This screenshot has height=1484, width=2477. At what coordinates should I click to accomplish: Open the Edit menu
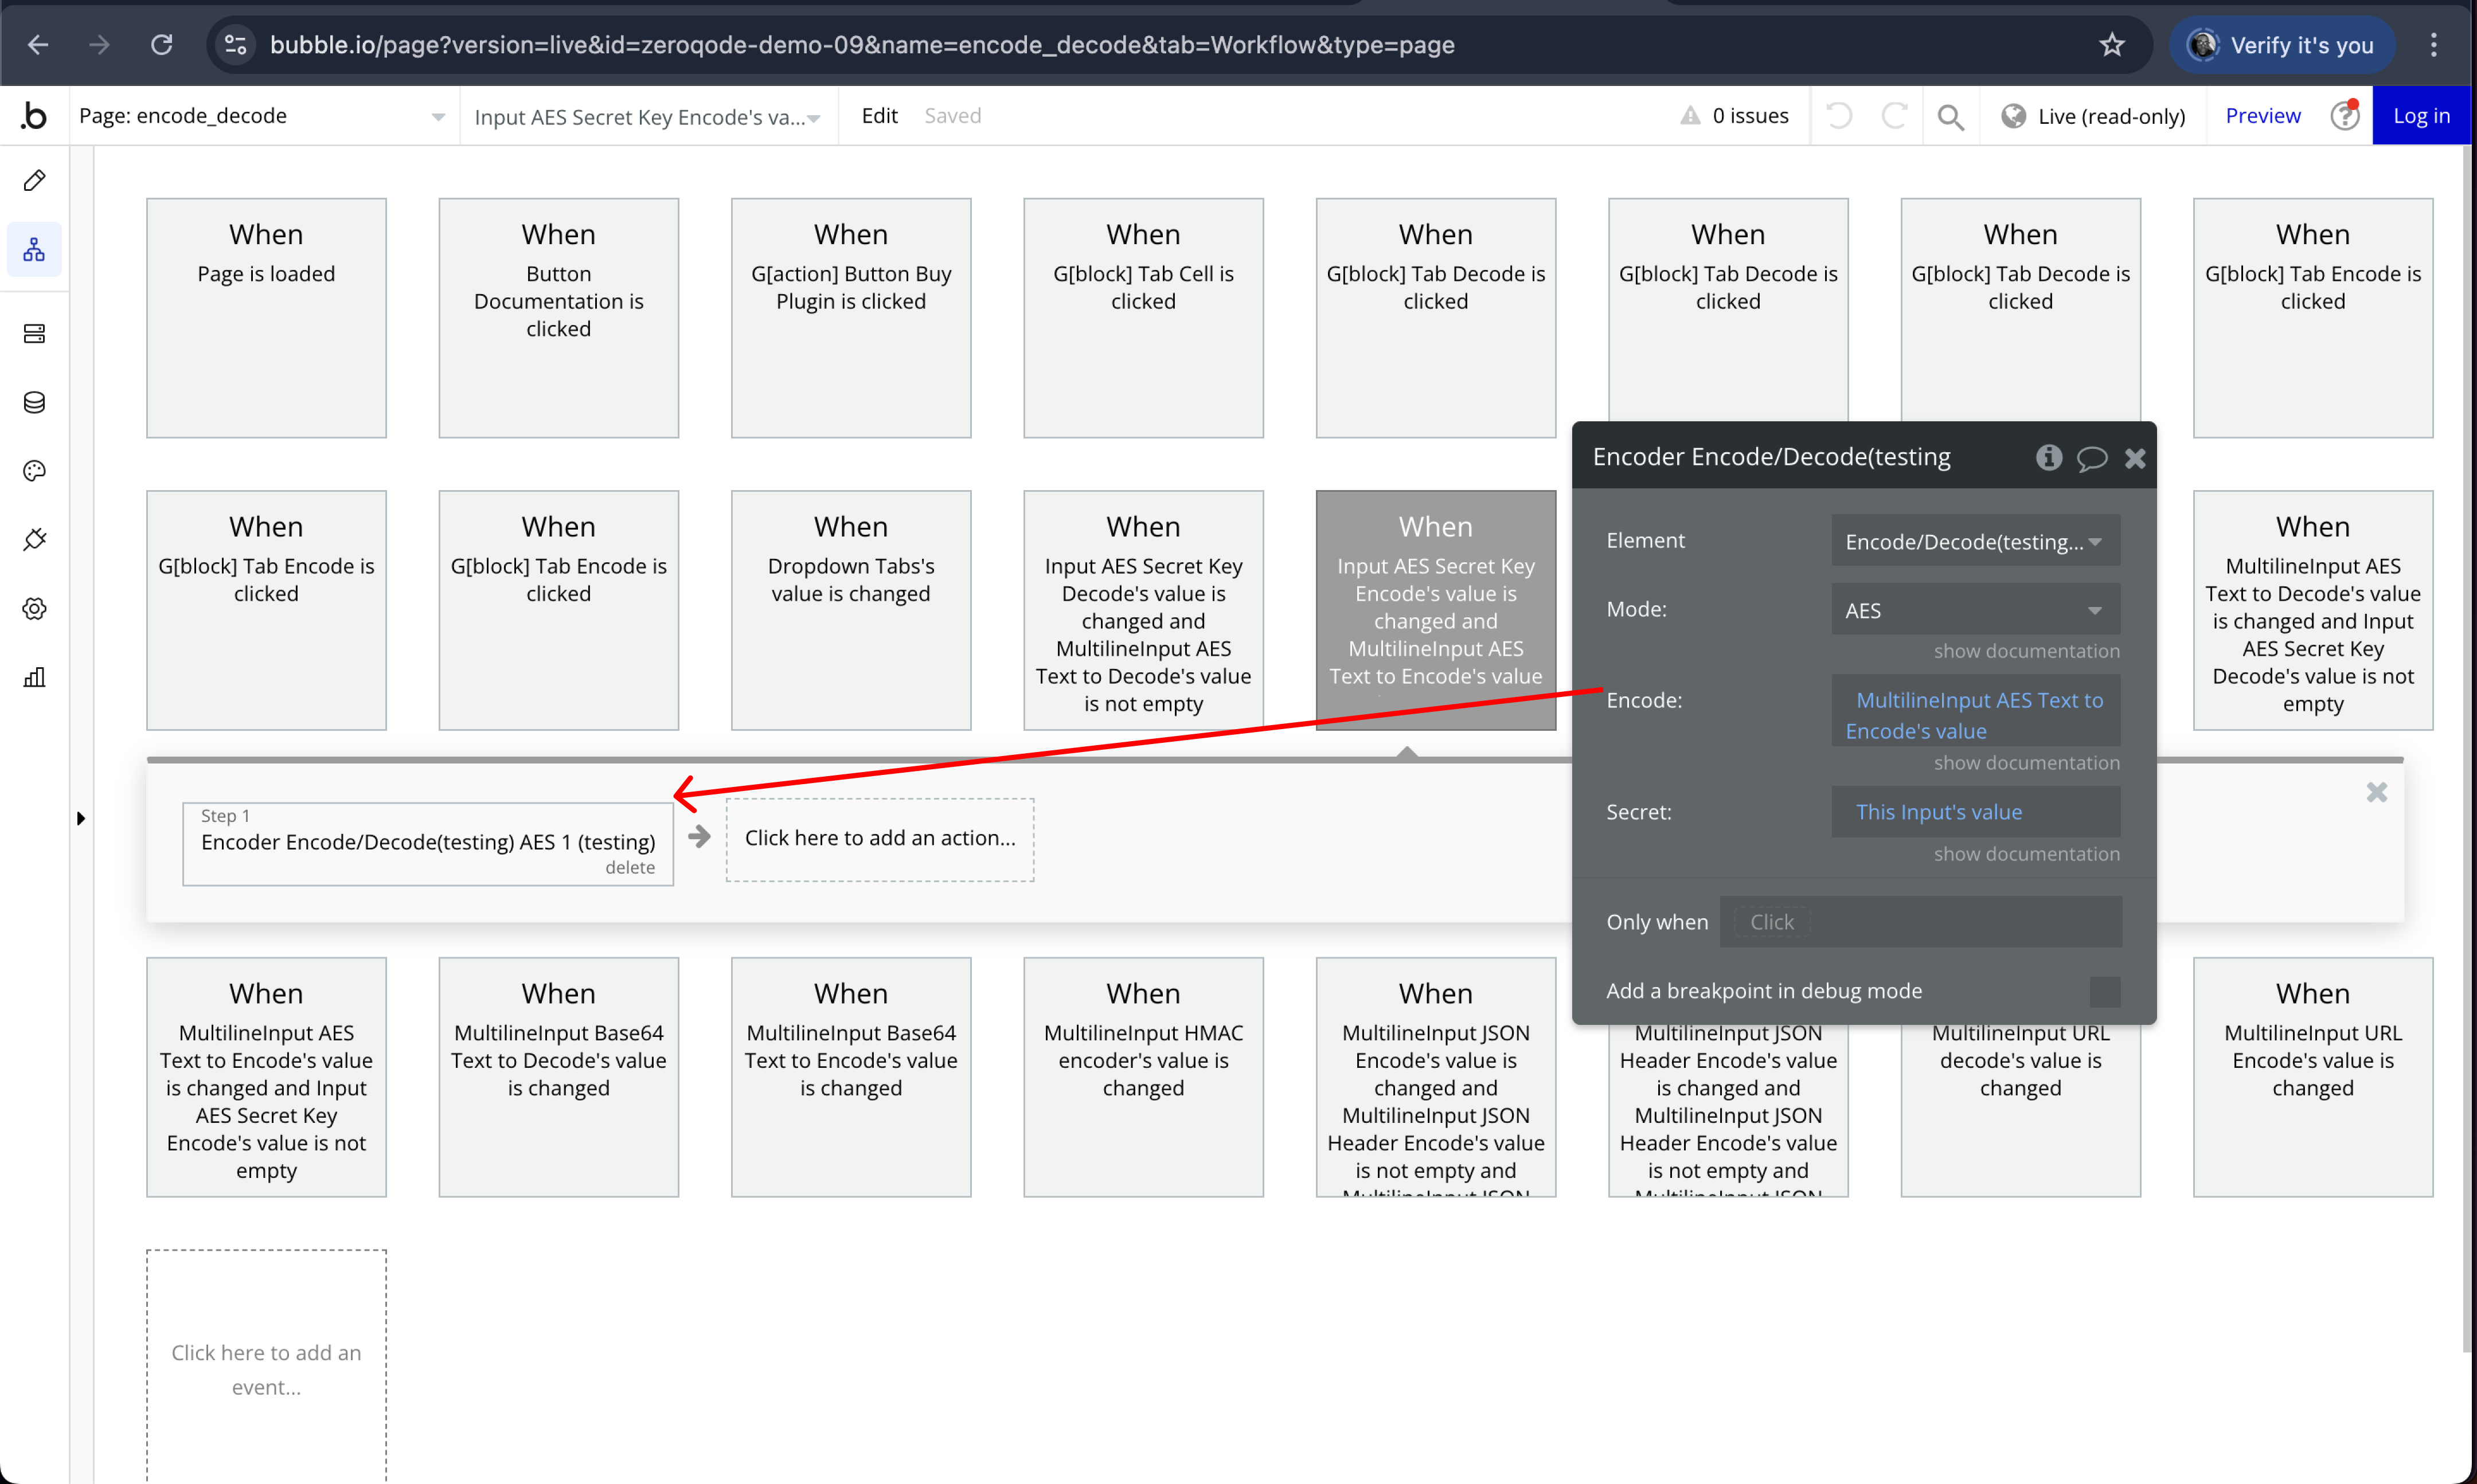click(x=879, y=115)
